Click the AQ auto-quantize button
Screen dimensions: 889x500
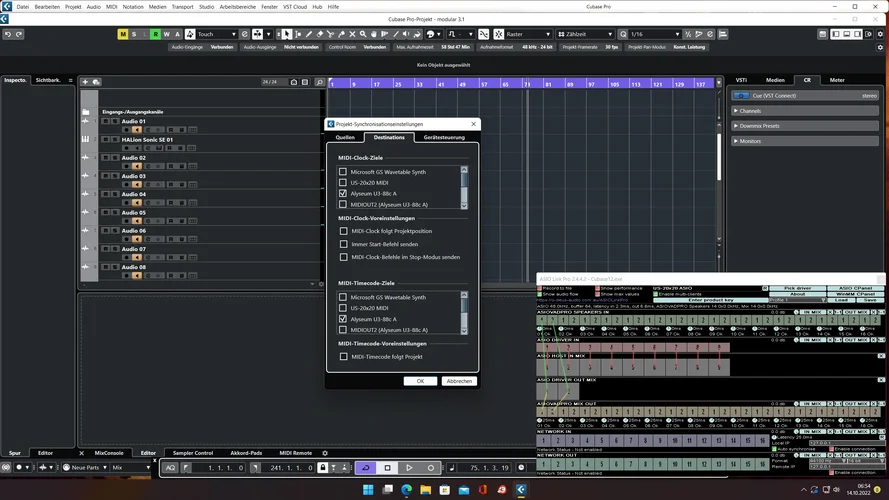(x=170, y=467)
